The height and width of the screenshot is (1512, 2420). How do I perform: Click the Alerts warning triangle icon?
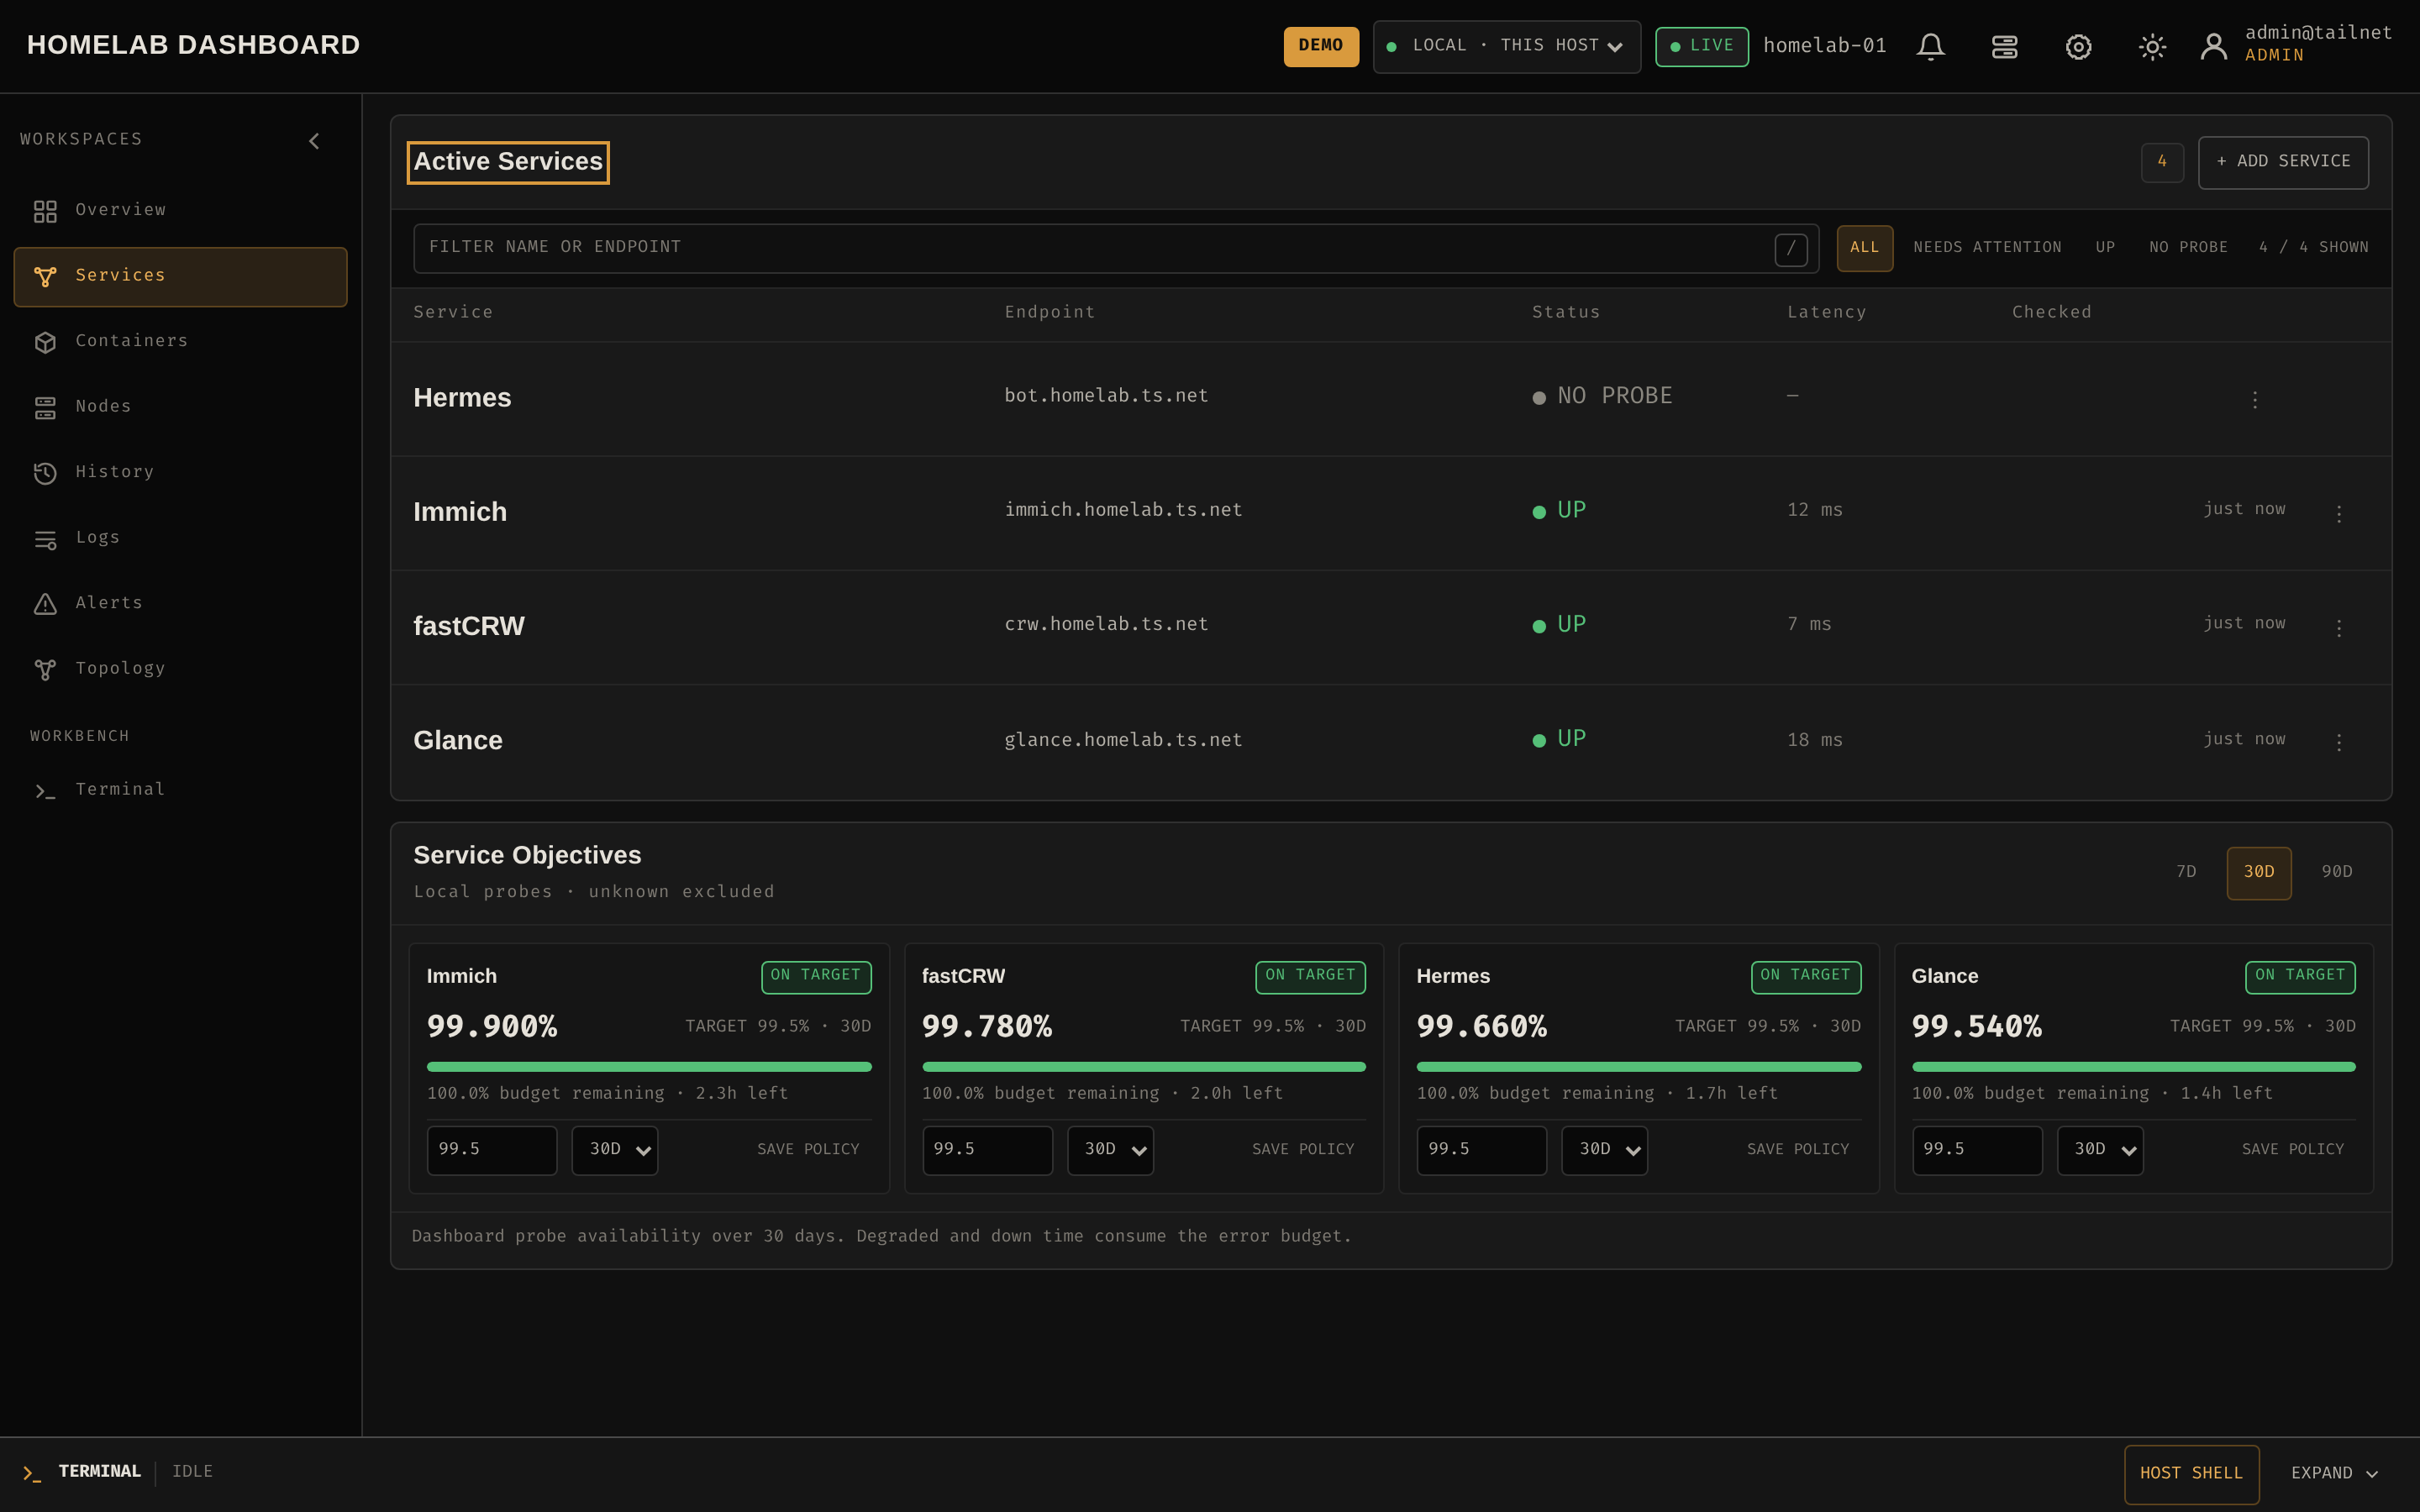[45, 604]
